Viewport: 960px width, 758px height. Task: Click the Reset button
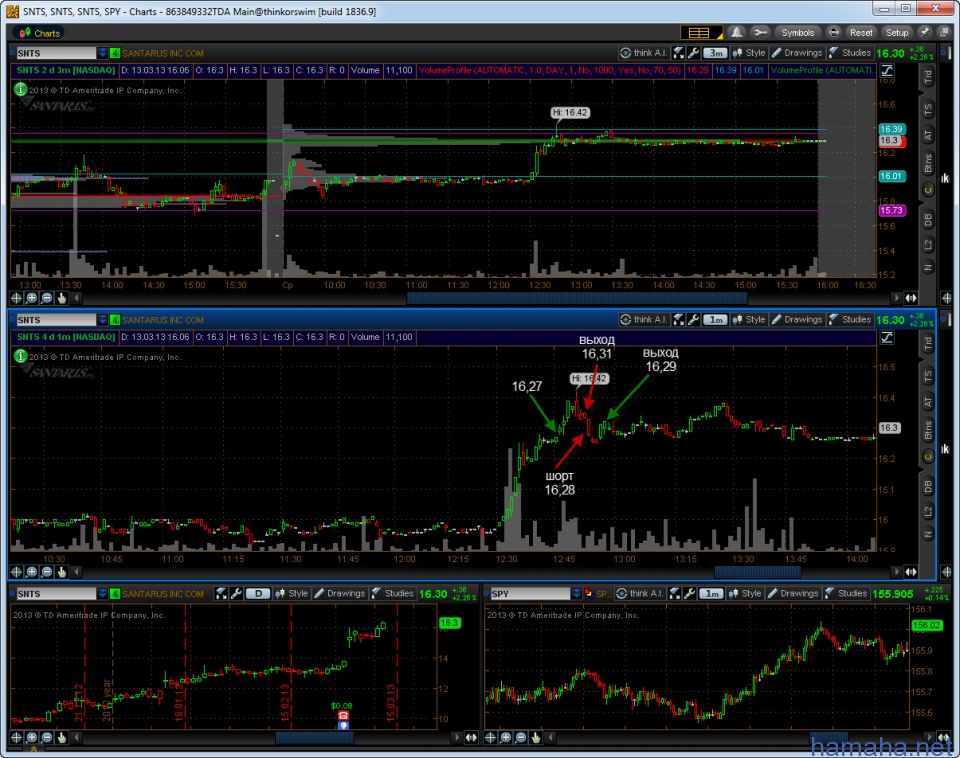tap(861, 32)
